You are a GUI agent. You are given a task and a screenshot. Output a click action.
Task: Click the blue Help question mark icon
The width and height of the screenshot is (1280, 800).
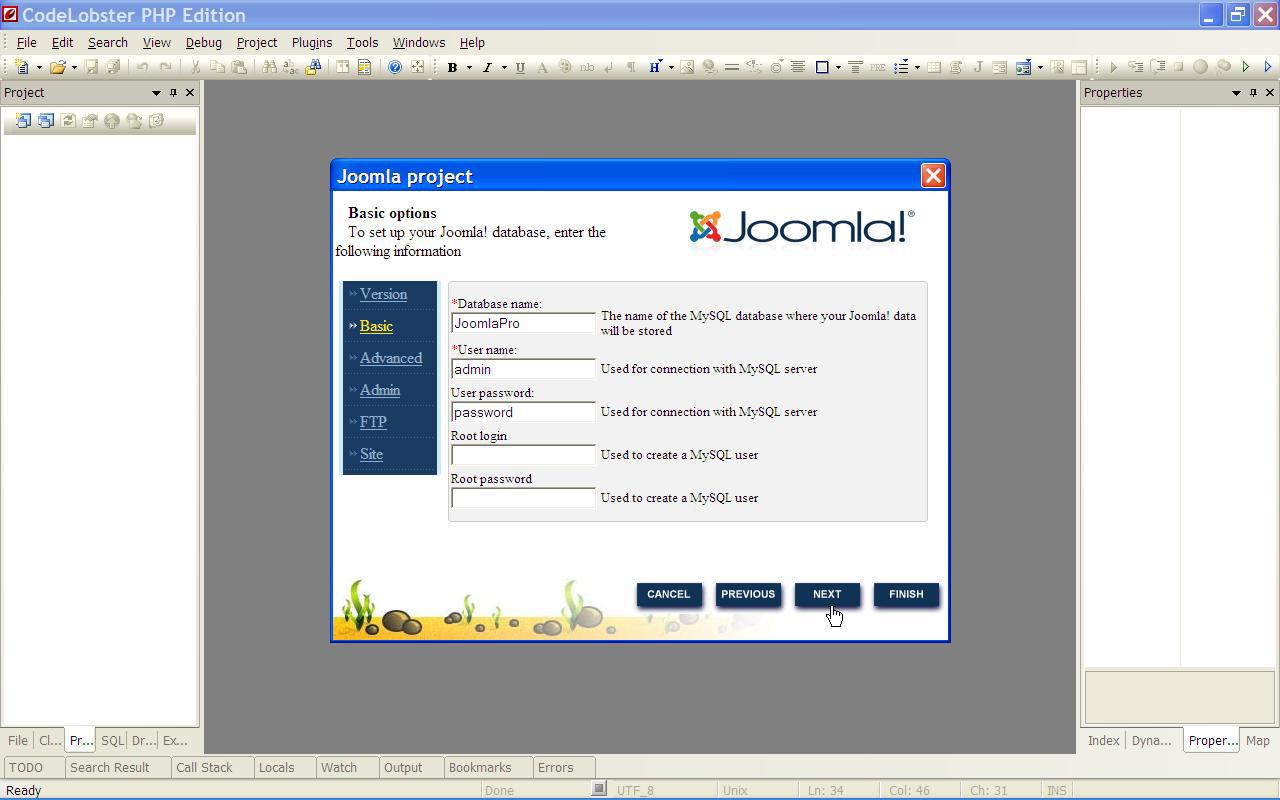tap(395, 67)
